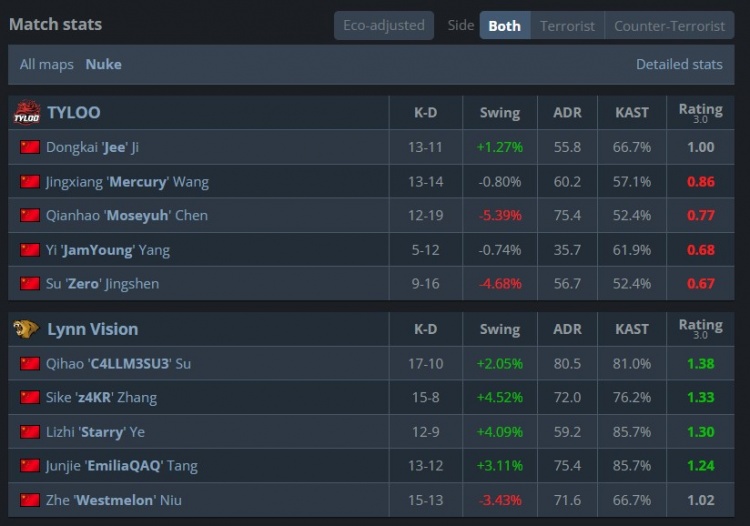Click the flag icon beside Moseyuh
The image size is (750, 526).
tap(30, 215)
